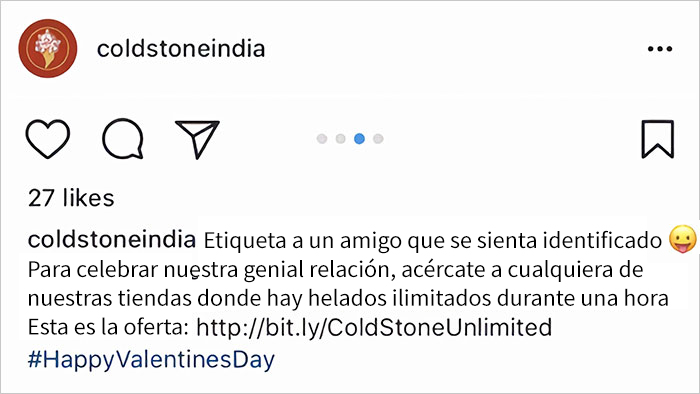Image resolution: width=700 pixels, height=394 pixels.
Task: Jump to the first carousel dot
Action: click(x=322, y=139)
